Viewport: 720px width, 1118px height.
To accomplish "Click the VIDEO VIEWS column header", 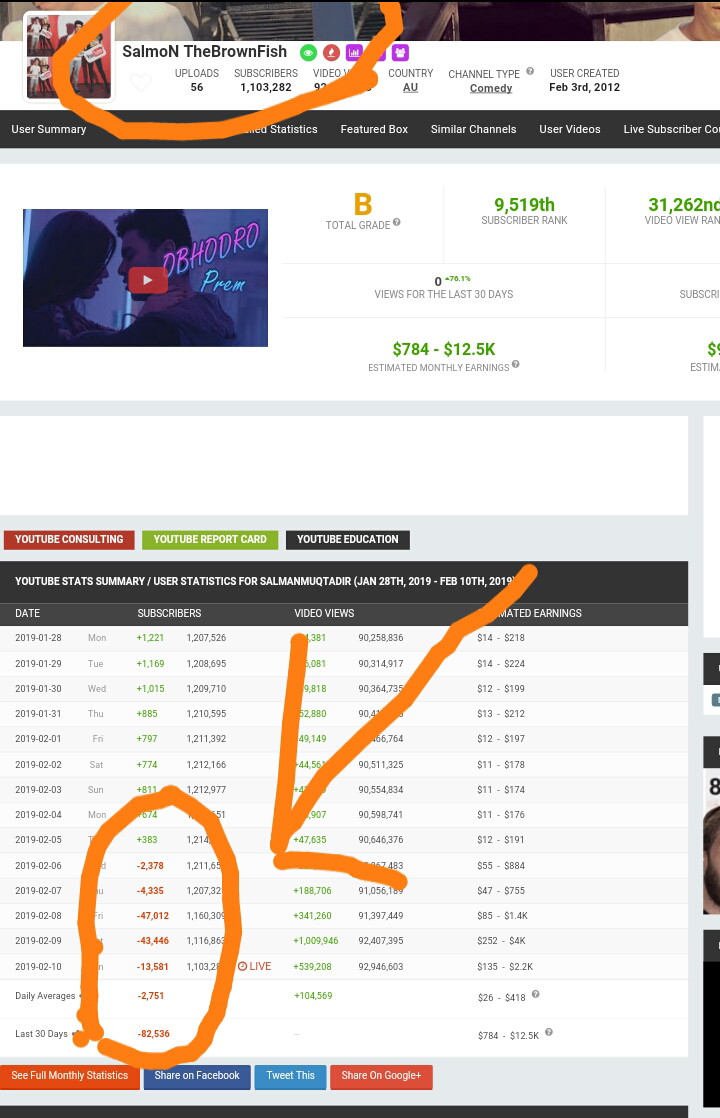I will [324, 613].
